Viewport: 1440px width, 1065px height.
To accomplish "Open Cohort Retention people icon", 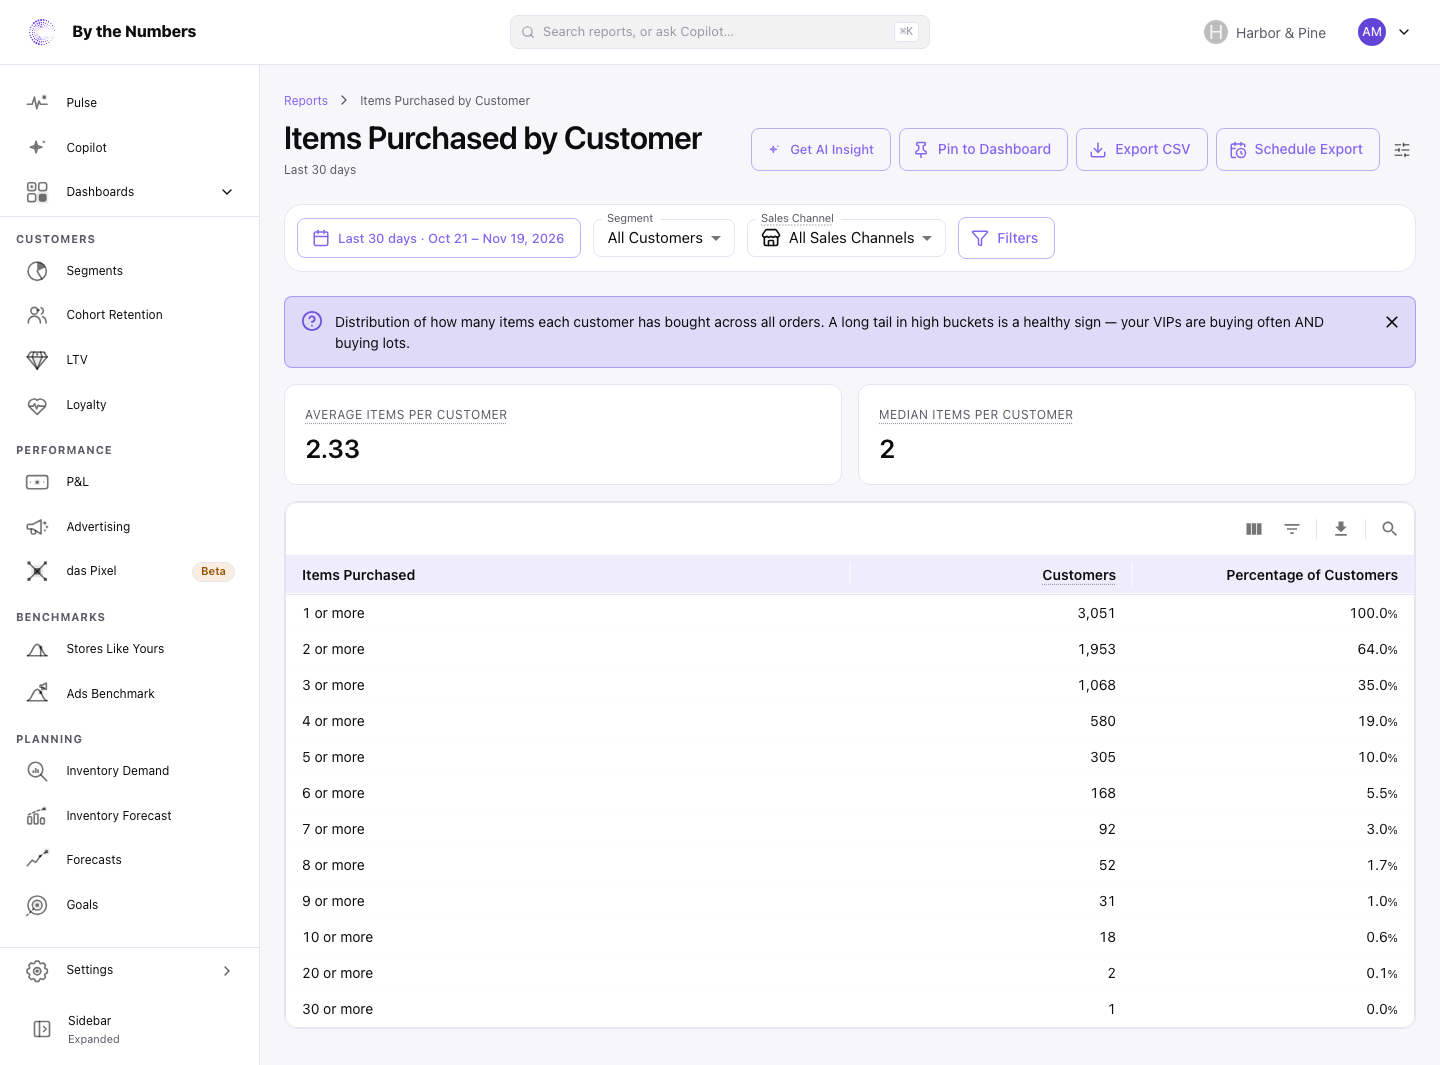I will 37,315.
